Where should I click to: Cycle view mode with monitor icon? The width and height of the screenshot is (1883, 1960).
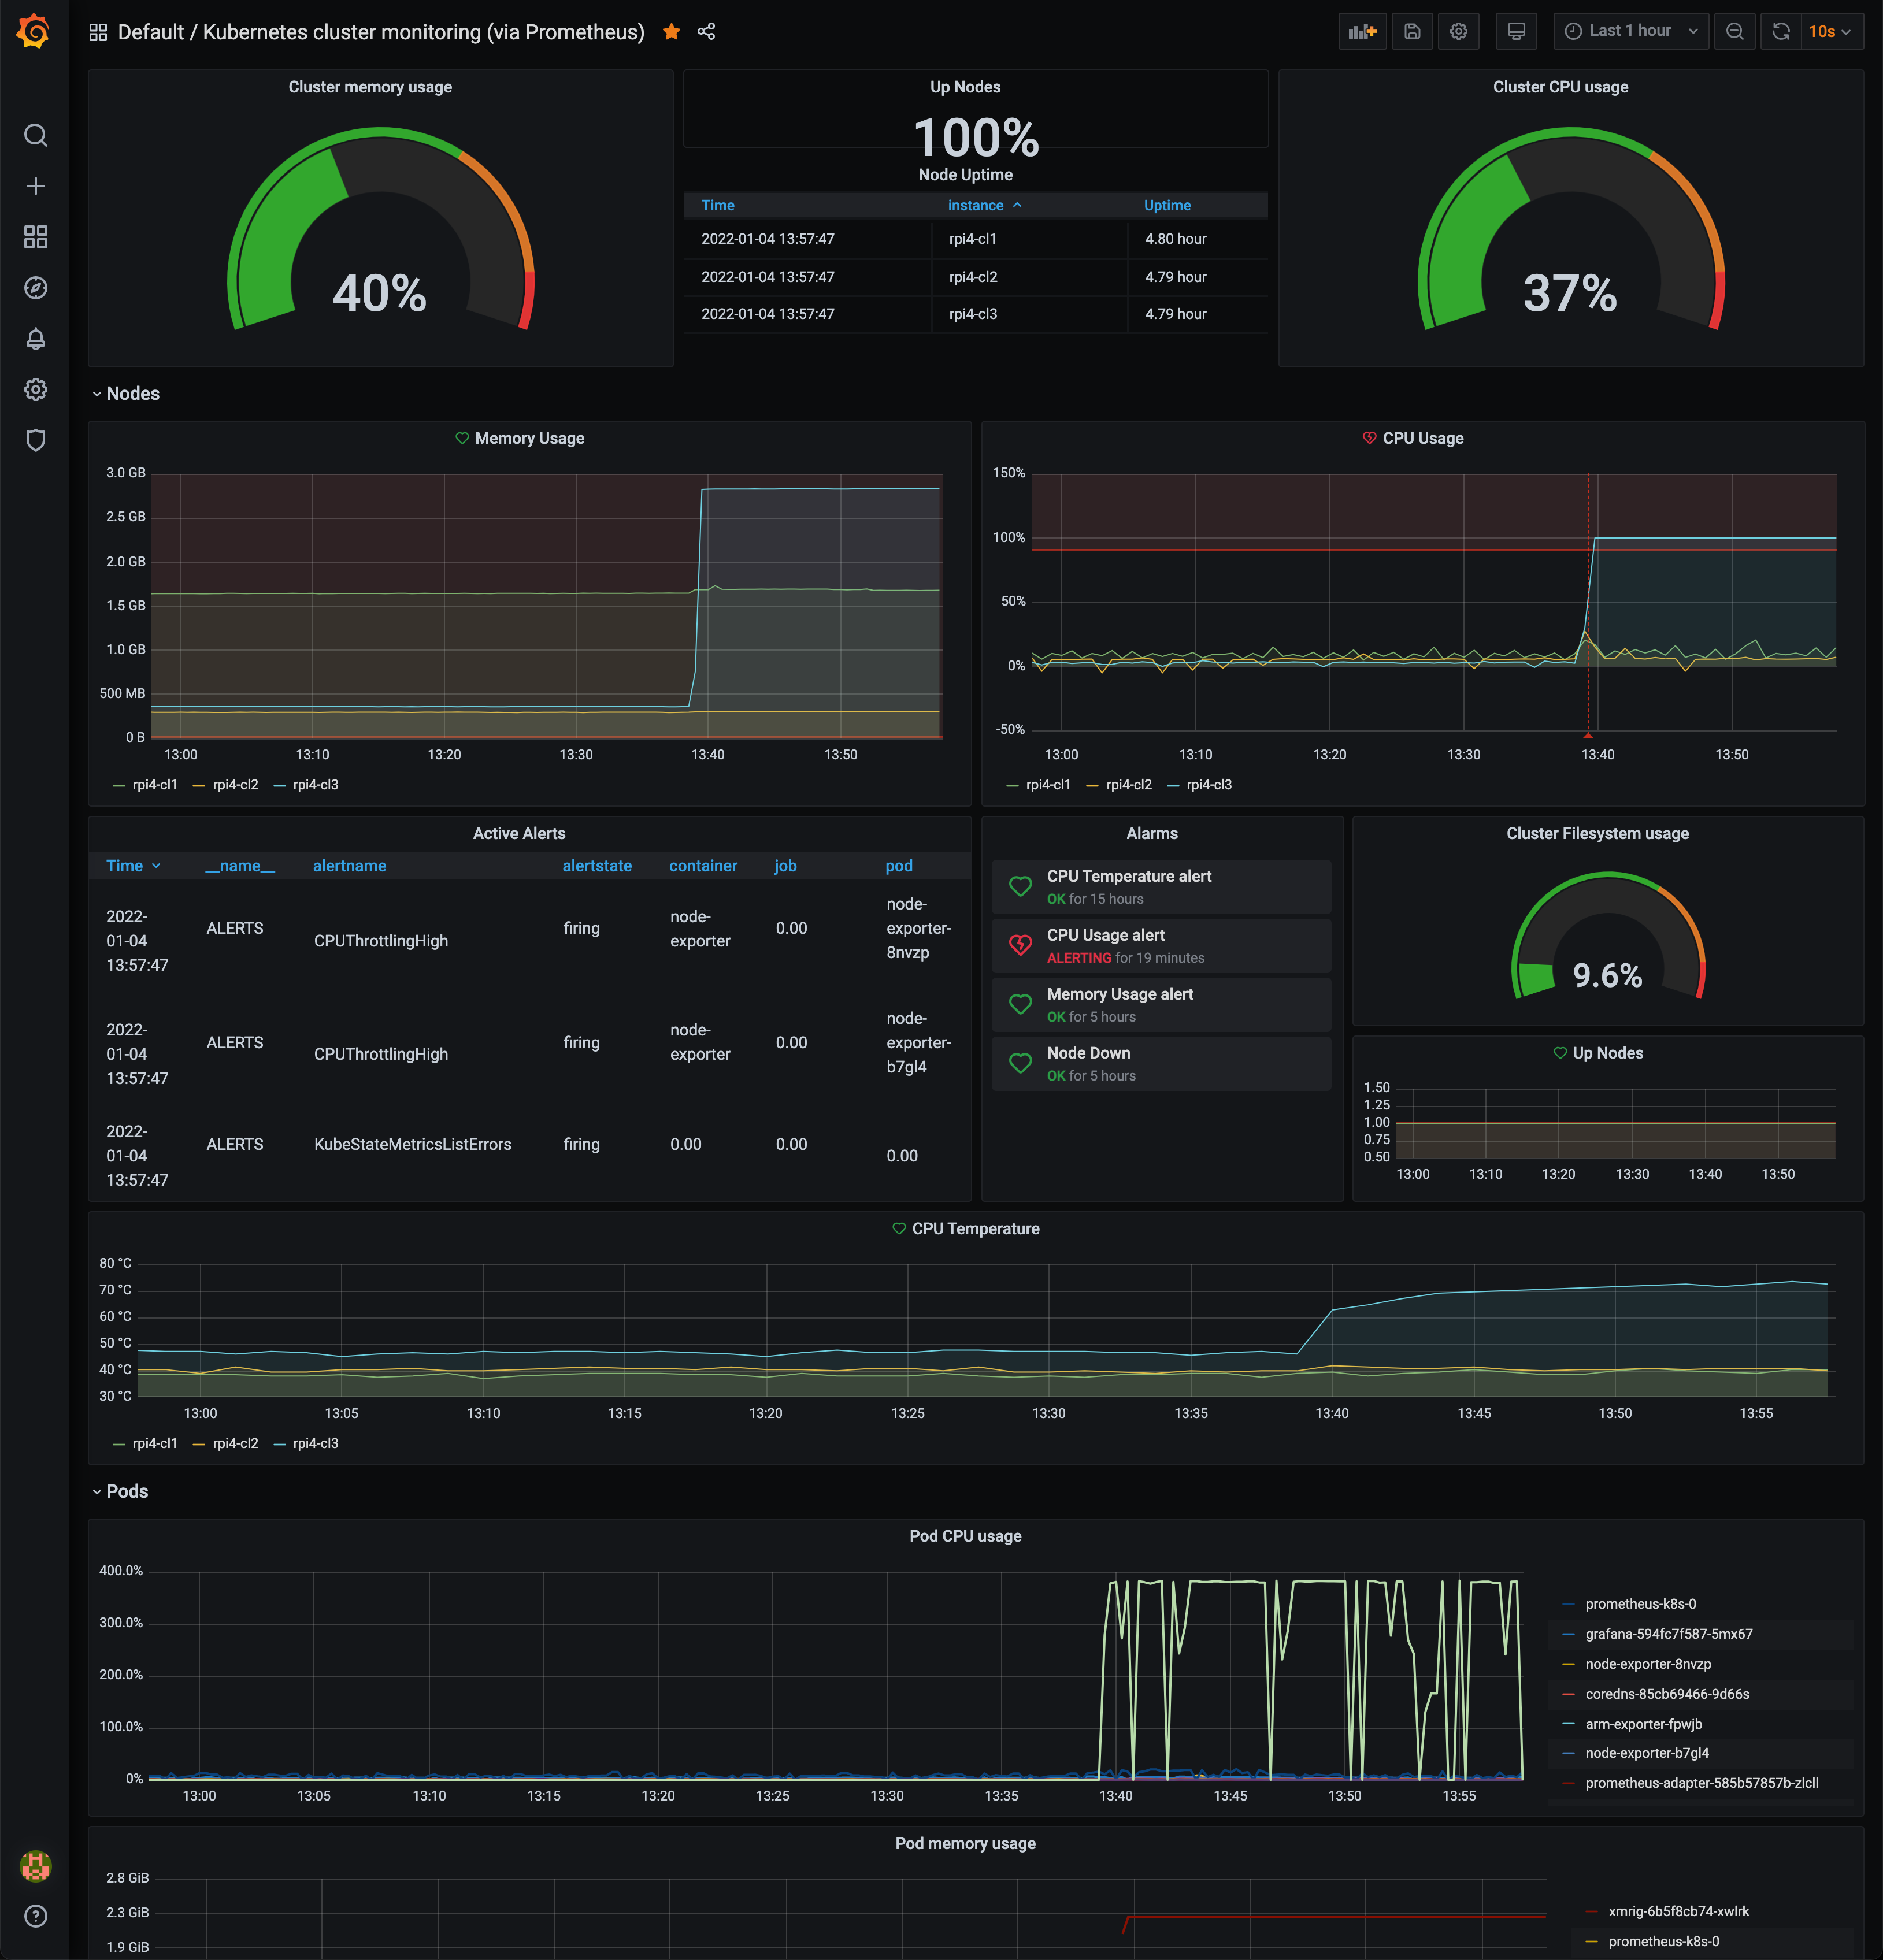coord(1516,31)
